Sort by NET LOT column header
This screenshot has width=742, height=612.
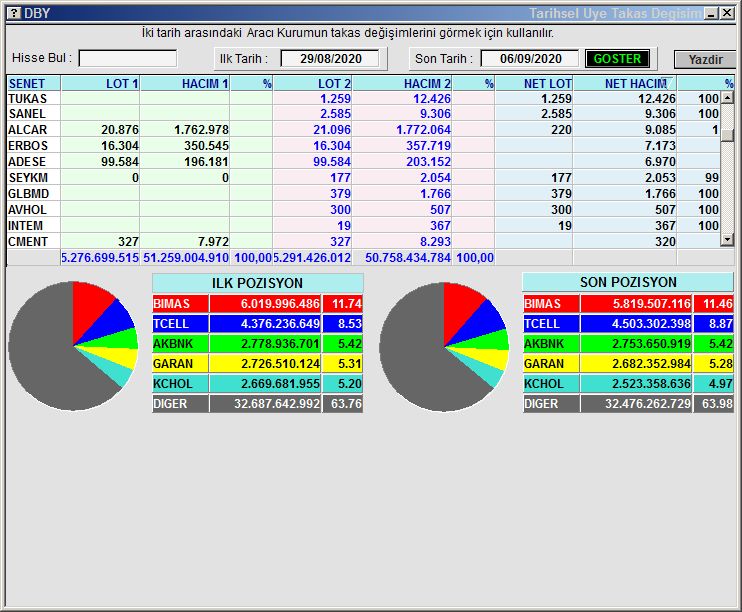point(534,83)
